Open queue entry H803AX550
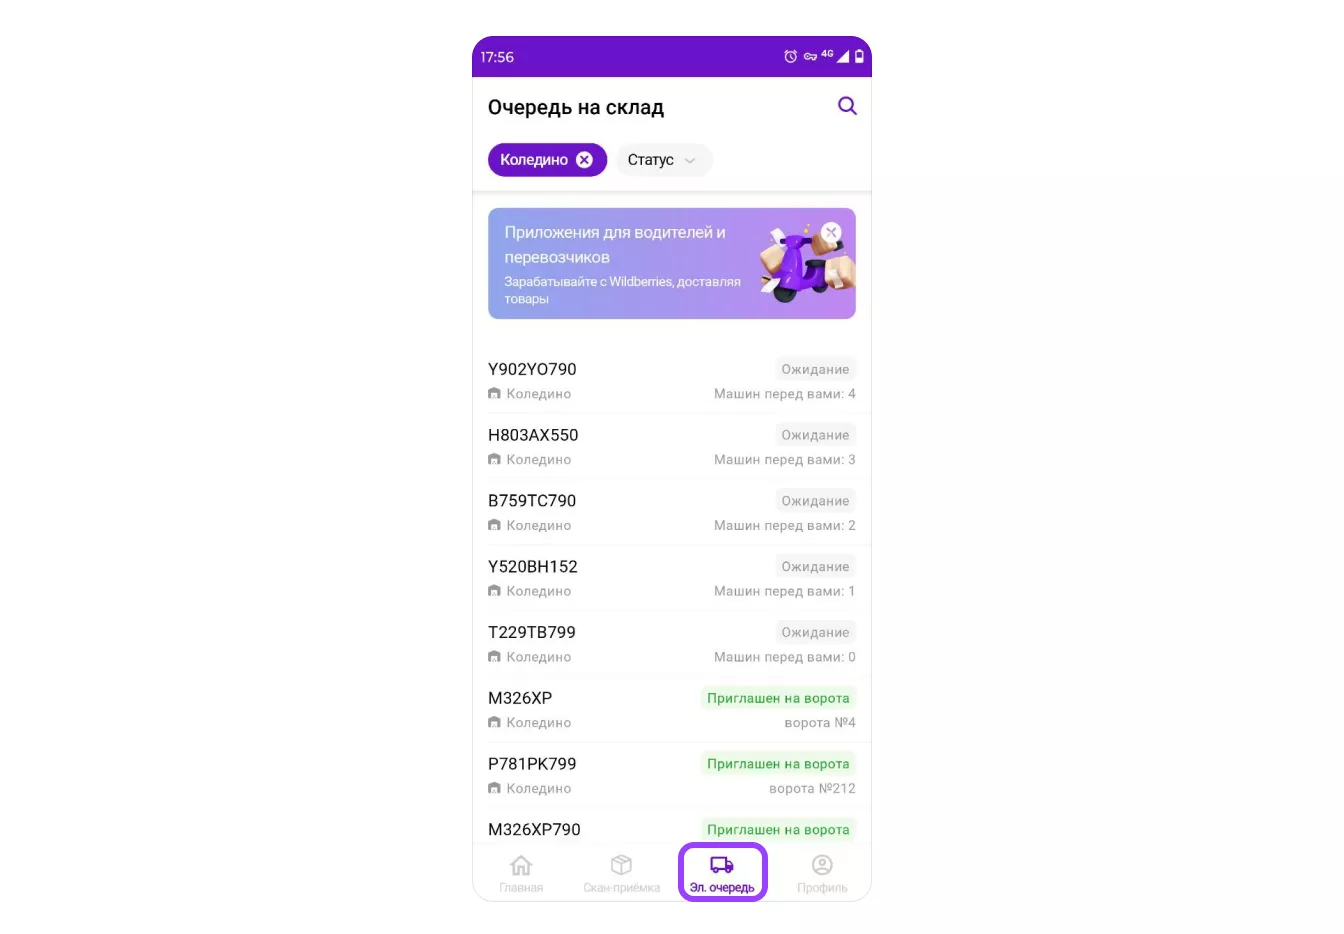The height and width of the screenshot is (934, 1344). (671, 447)
